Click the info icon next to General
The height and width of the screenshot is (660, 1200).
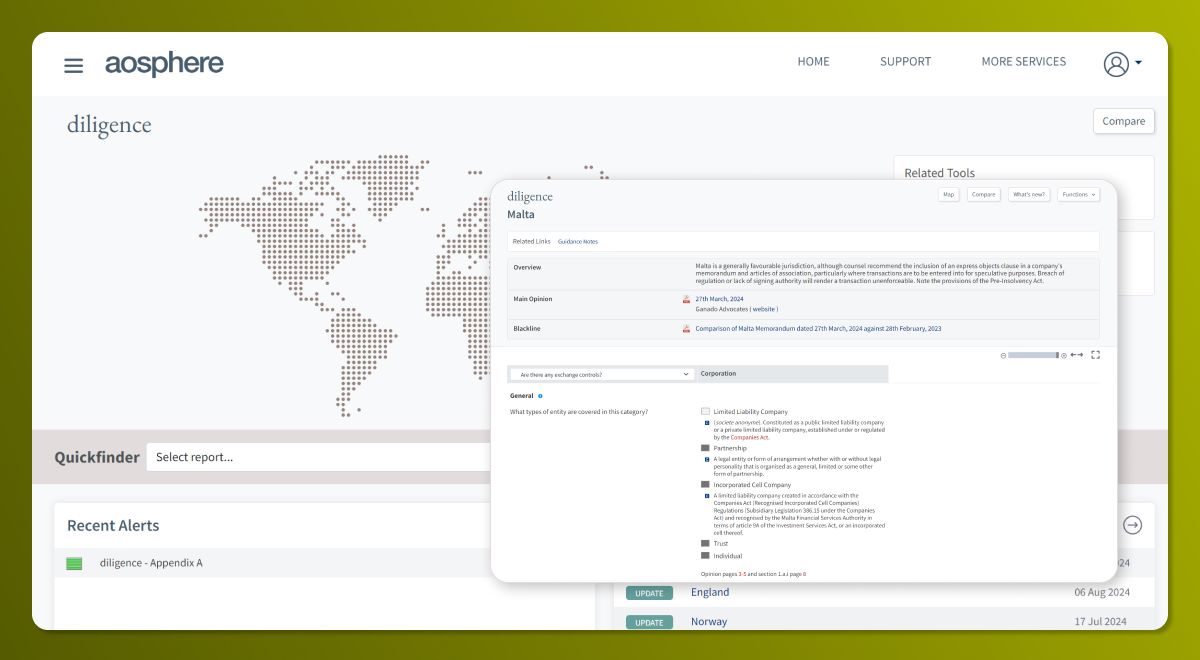pos(540,396)
